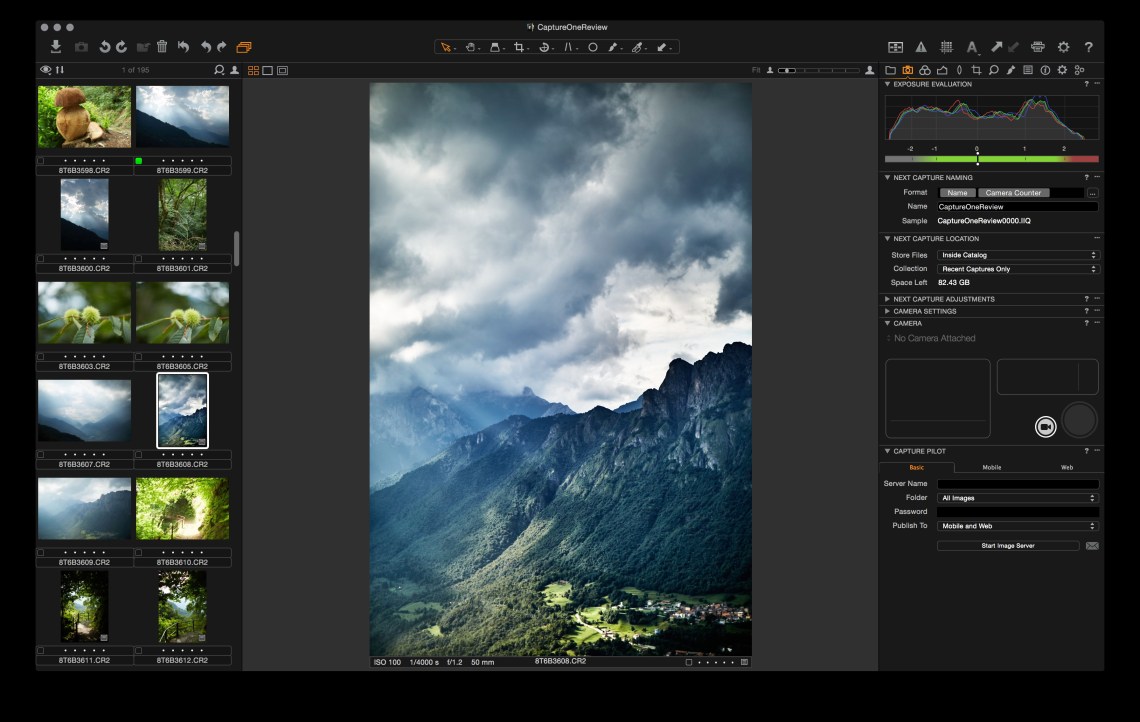Click the Camera Counter format token
1140x722 pixels.
tap(1013, 193)
